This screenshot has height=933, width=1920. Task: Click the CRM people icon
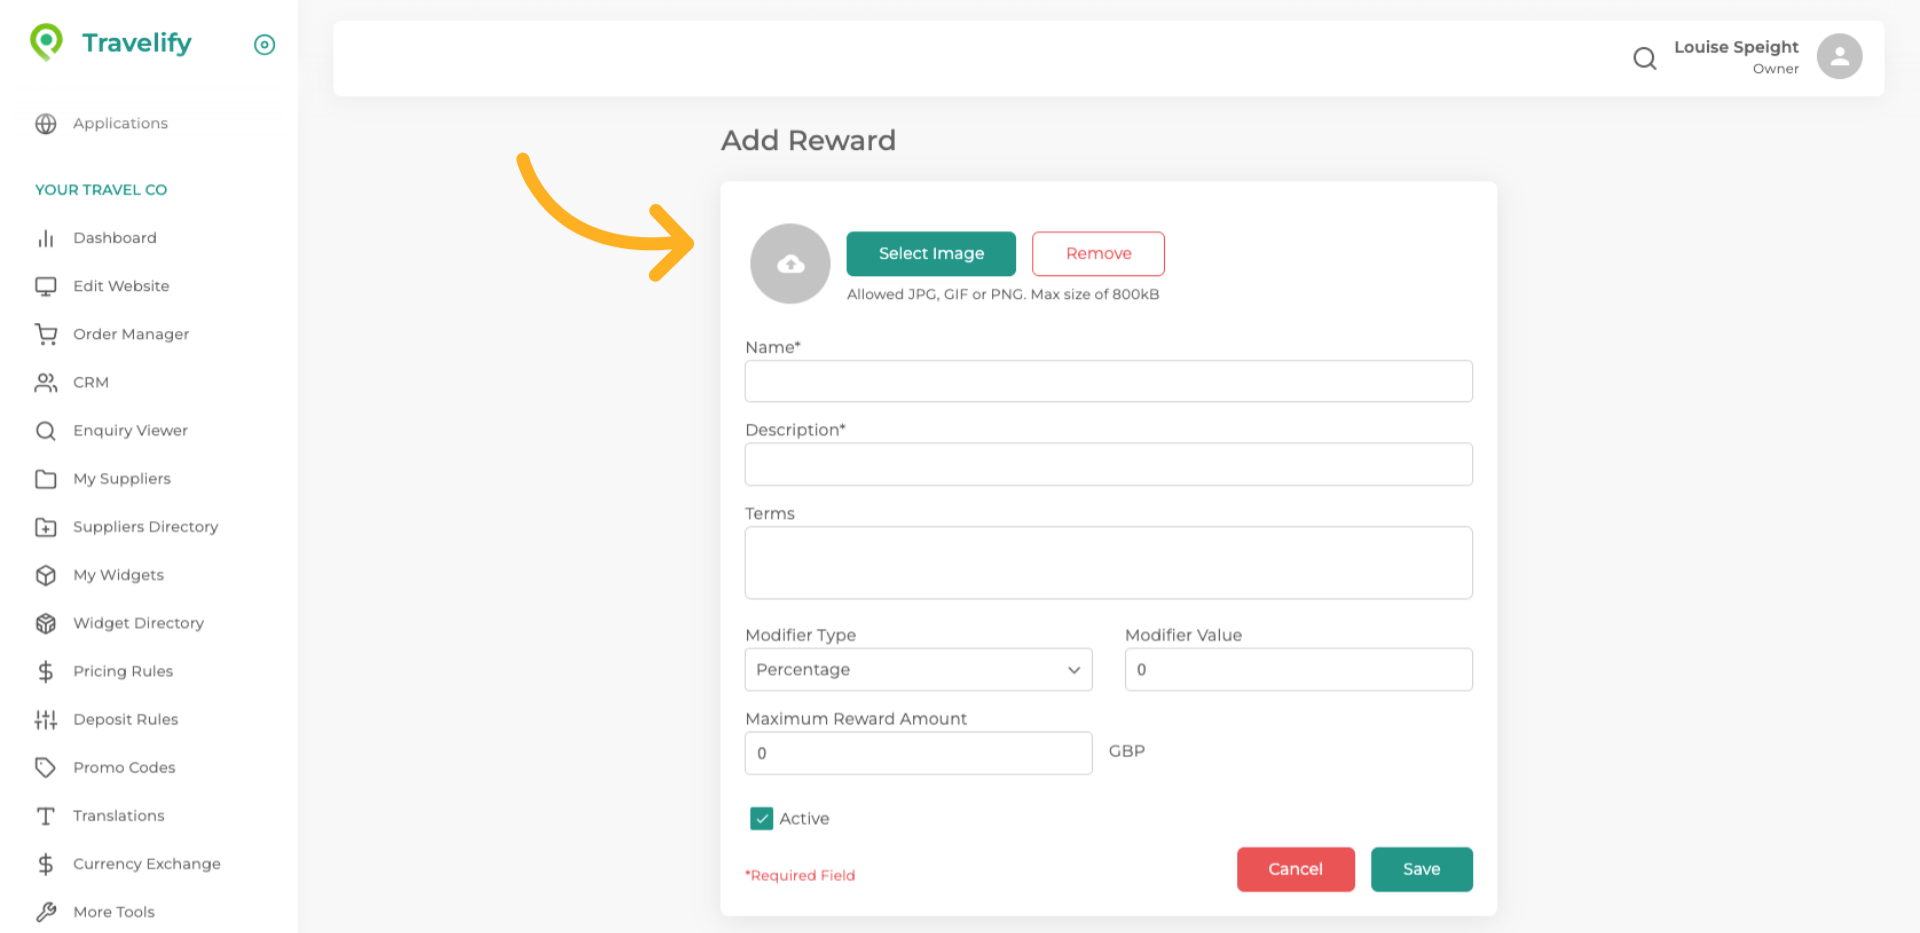[x=46, y=382]
